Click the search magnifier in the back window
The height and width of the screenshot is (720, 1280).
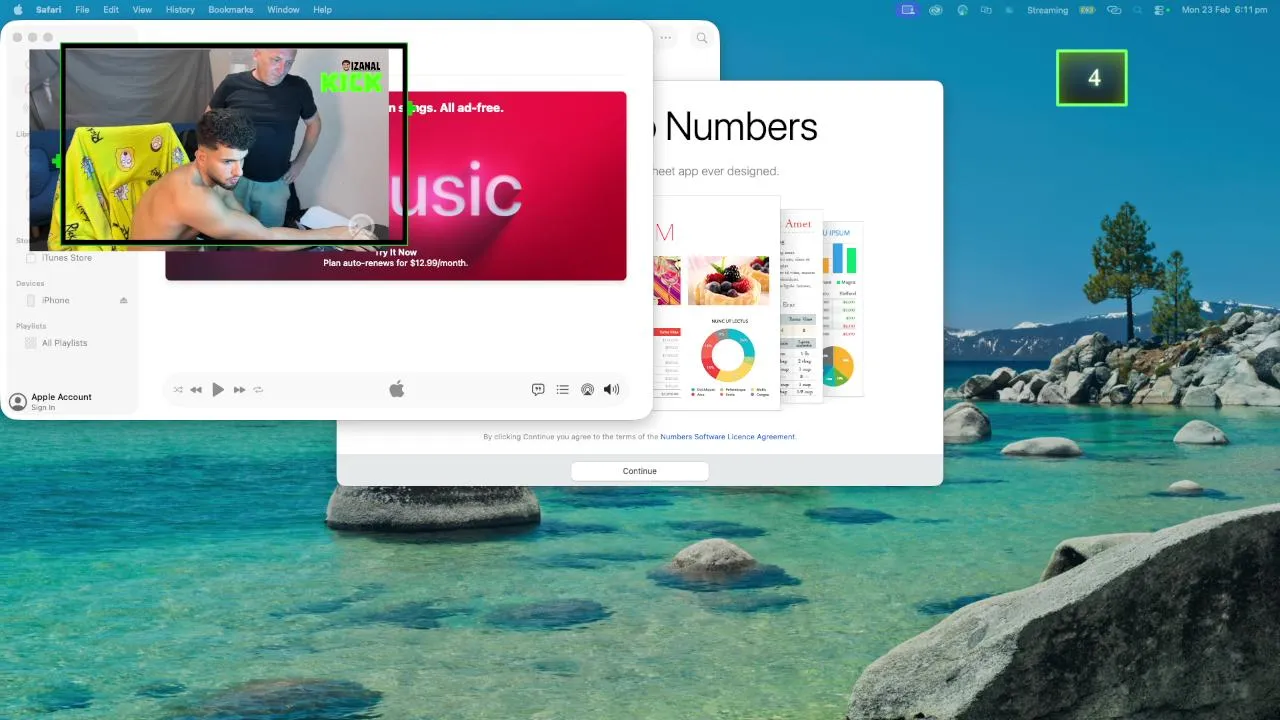[x=702, y=38]
